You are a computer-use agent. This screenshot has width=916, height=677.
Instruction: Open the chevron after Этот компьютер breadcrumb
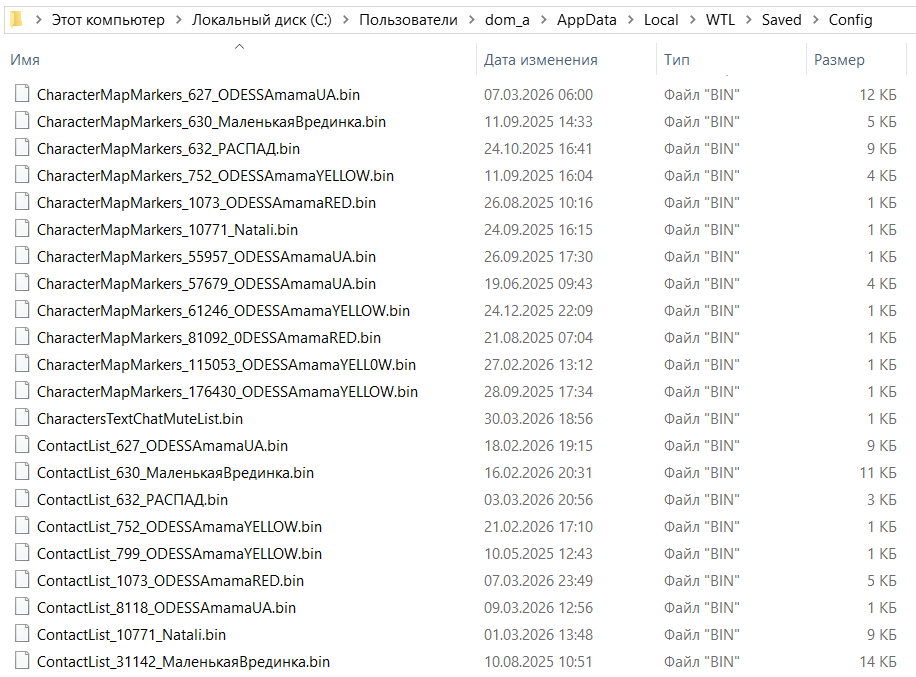pos(178,20)
